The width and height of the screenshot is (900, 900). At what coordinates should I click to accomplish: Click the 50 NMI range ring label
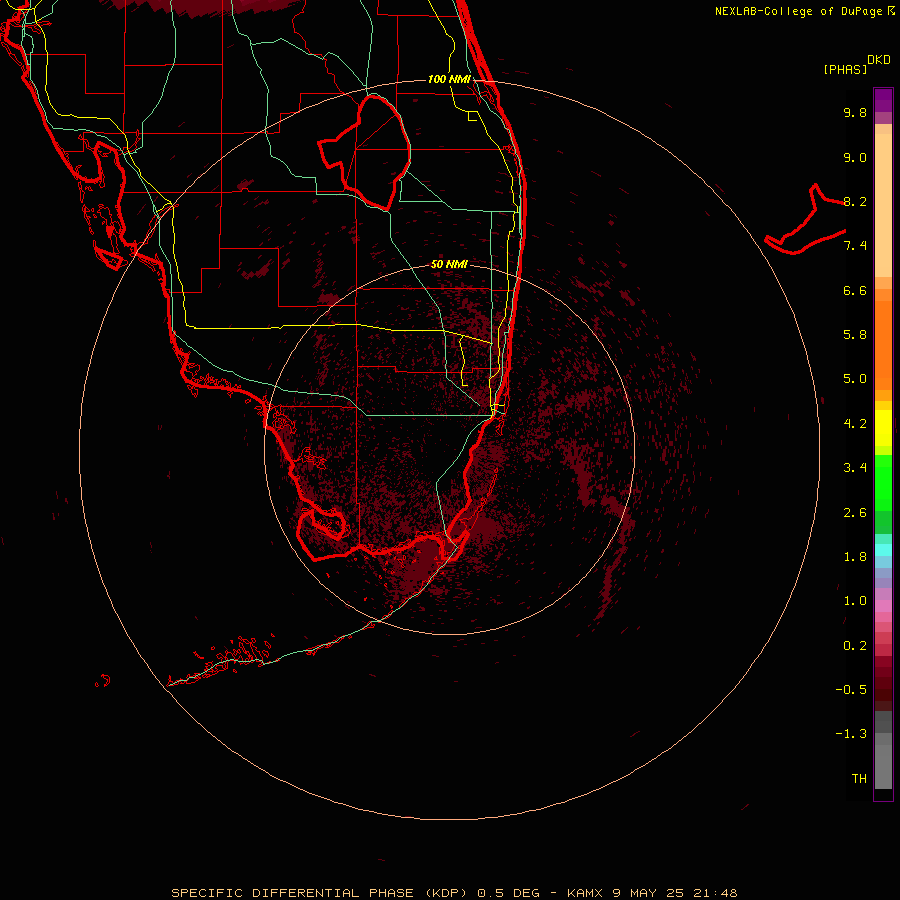tap(449, 264)
